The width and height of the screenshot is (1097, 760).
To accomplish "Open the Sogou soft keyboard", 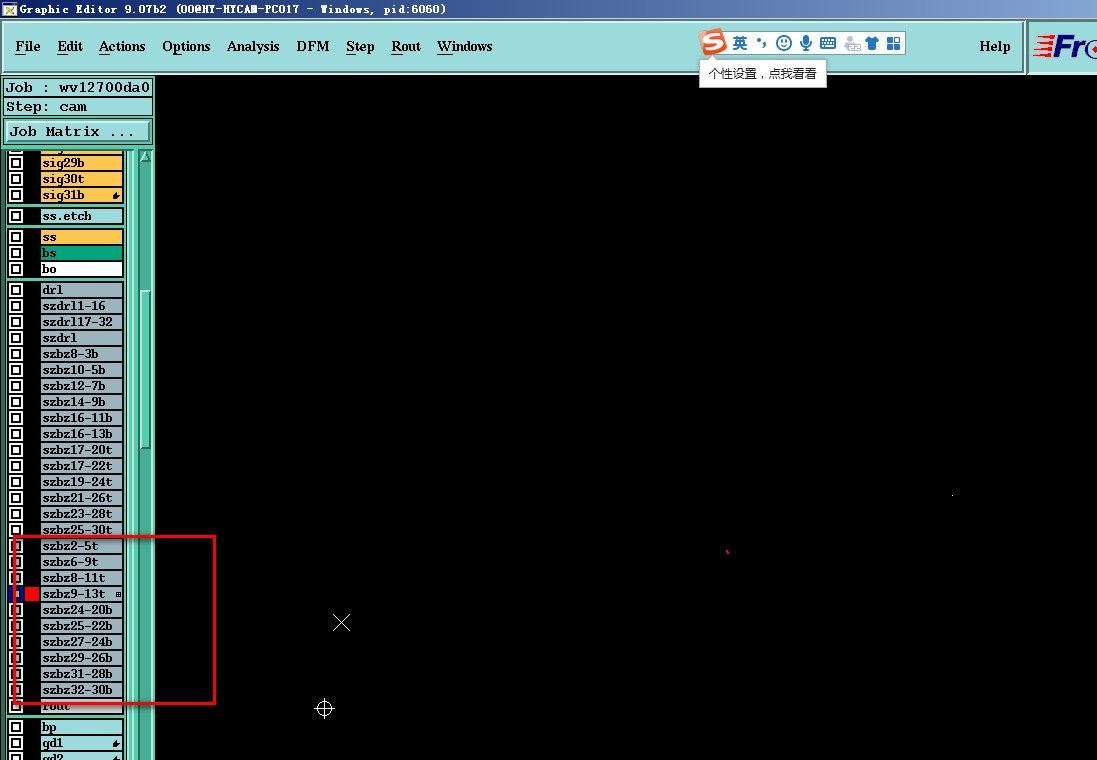I will click(828, 43).
